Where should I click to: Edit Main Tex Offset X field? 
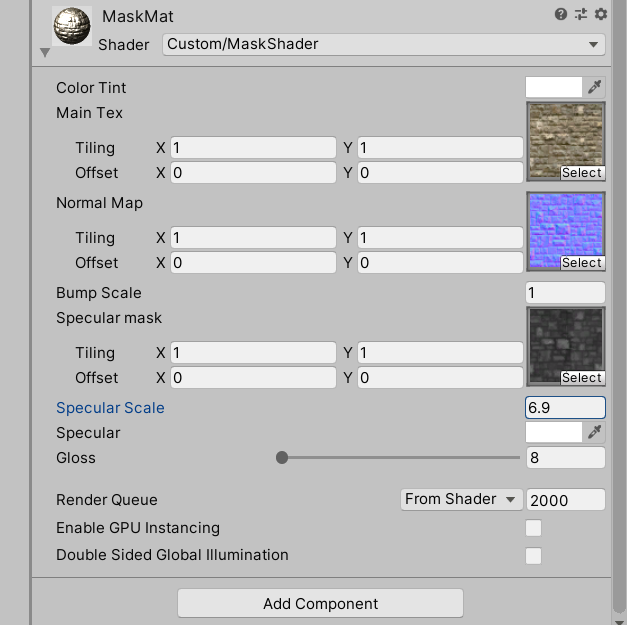pyautogui.click(x=253, y=173)
